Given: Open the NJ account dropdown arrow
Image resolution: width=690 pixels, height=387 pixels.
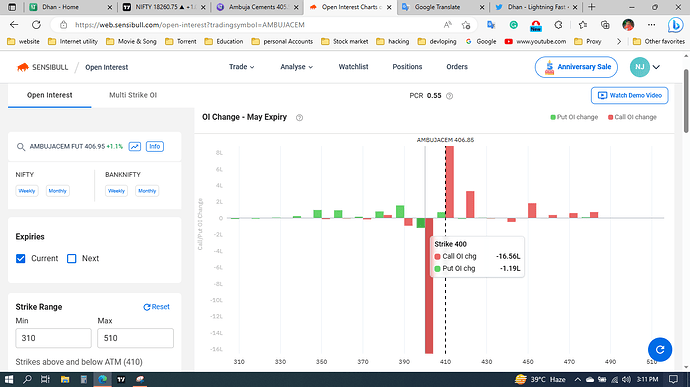Looking at the screenshot, I should point(656,67).
